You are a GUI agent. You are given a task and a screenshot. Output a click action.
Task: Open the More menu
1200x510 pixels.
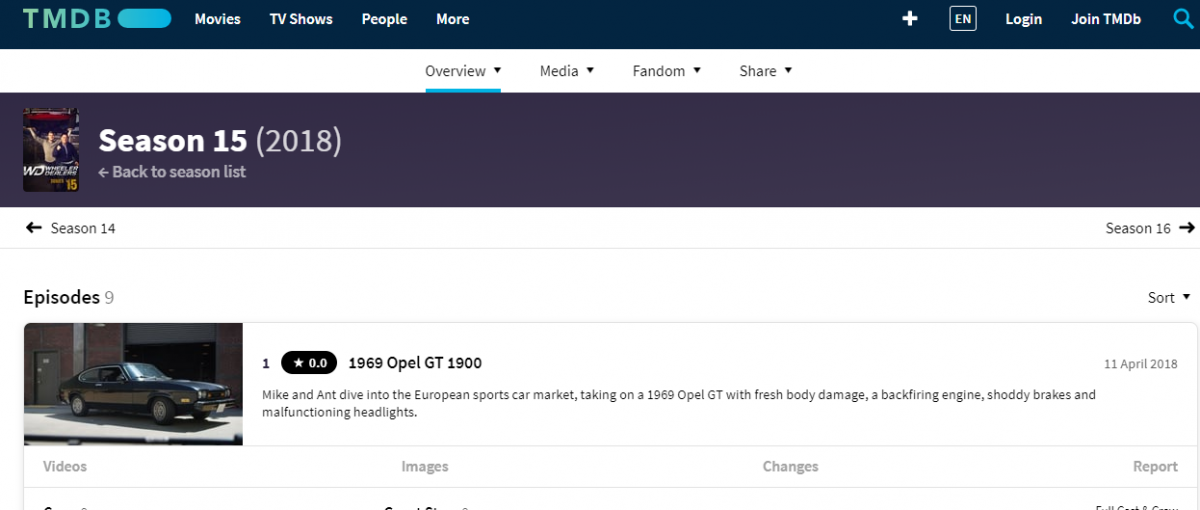click(x=453, y=19)
